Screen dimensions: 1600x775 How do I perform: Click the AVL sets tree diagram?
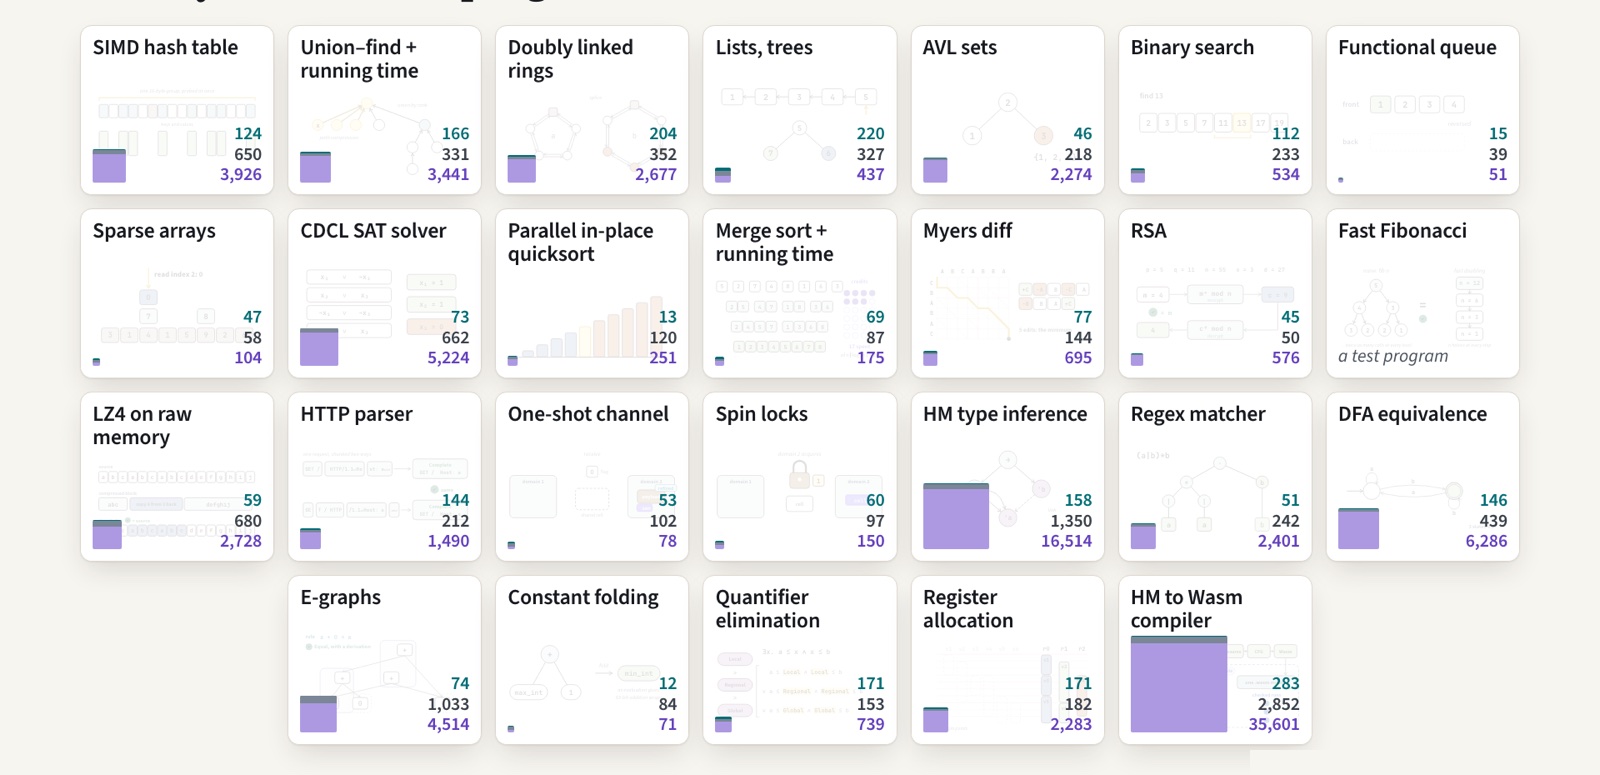pyautogui.click(x=1008, y=125)
